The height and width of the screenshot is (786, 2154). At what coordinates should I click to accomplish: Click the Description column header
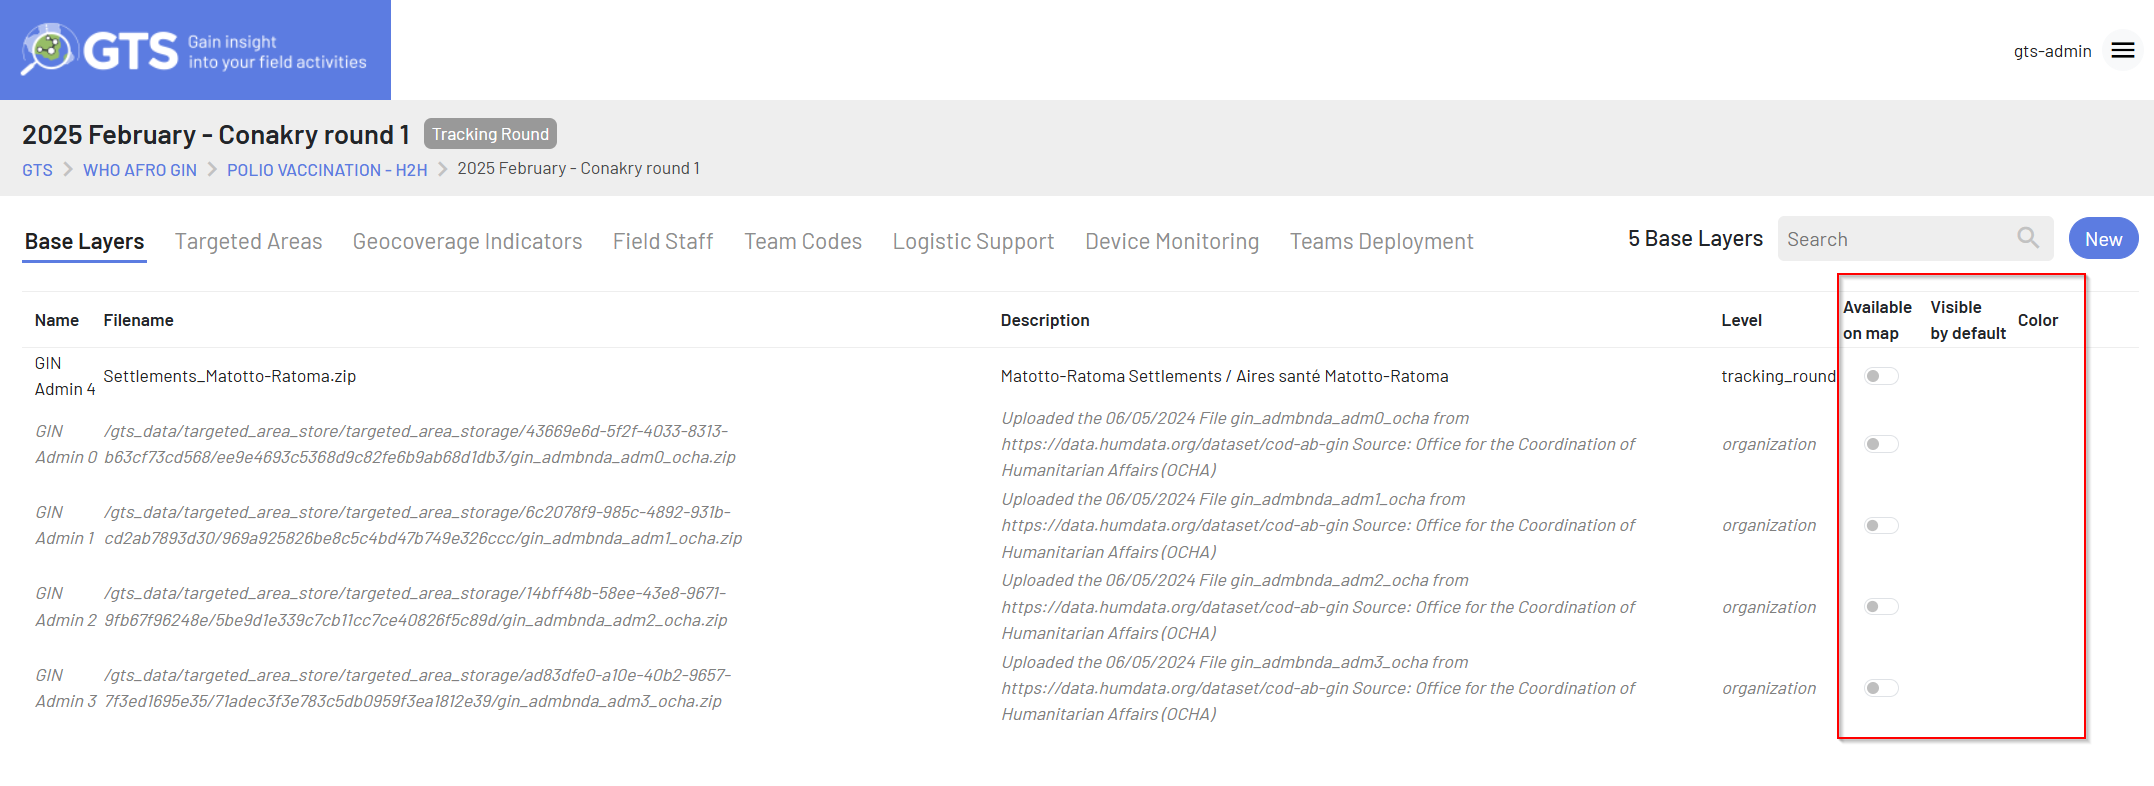[x=1045, y=320]
